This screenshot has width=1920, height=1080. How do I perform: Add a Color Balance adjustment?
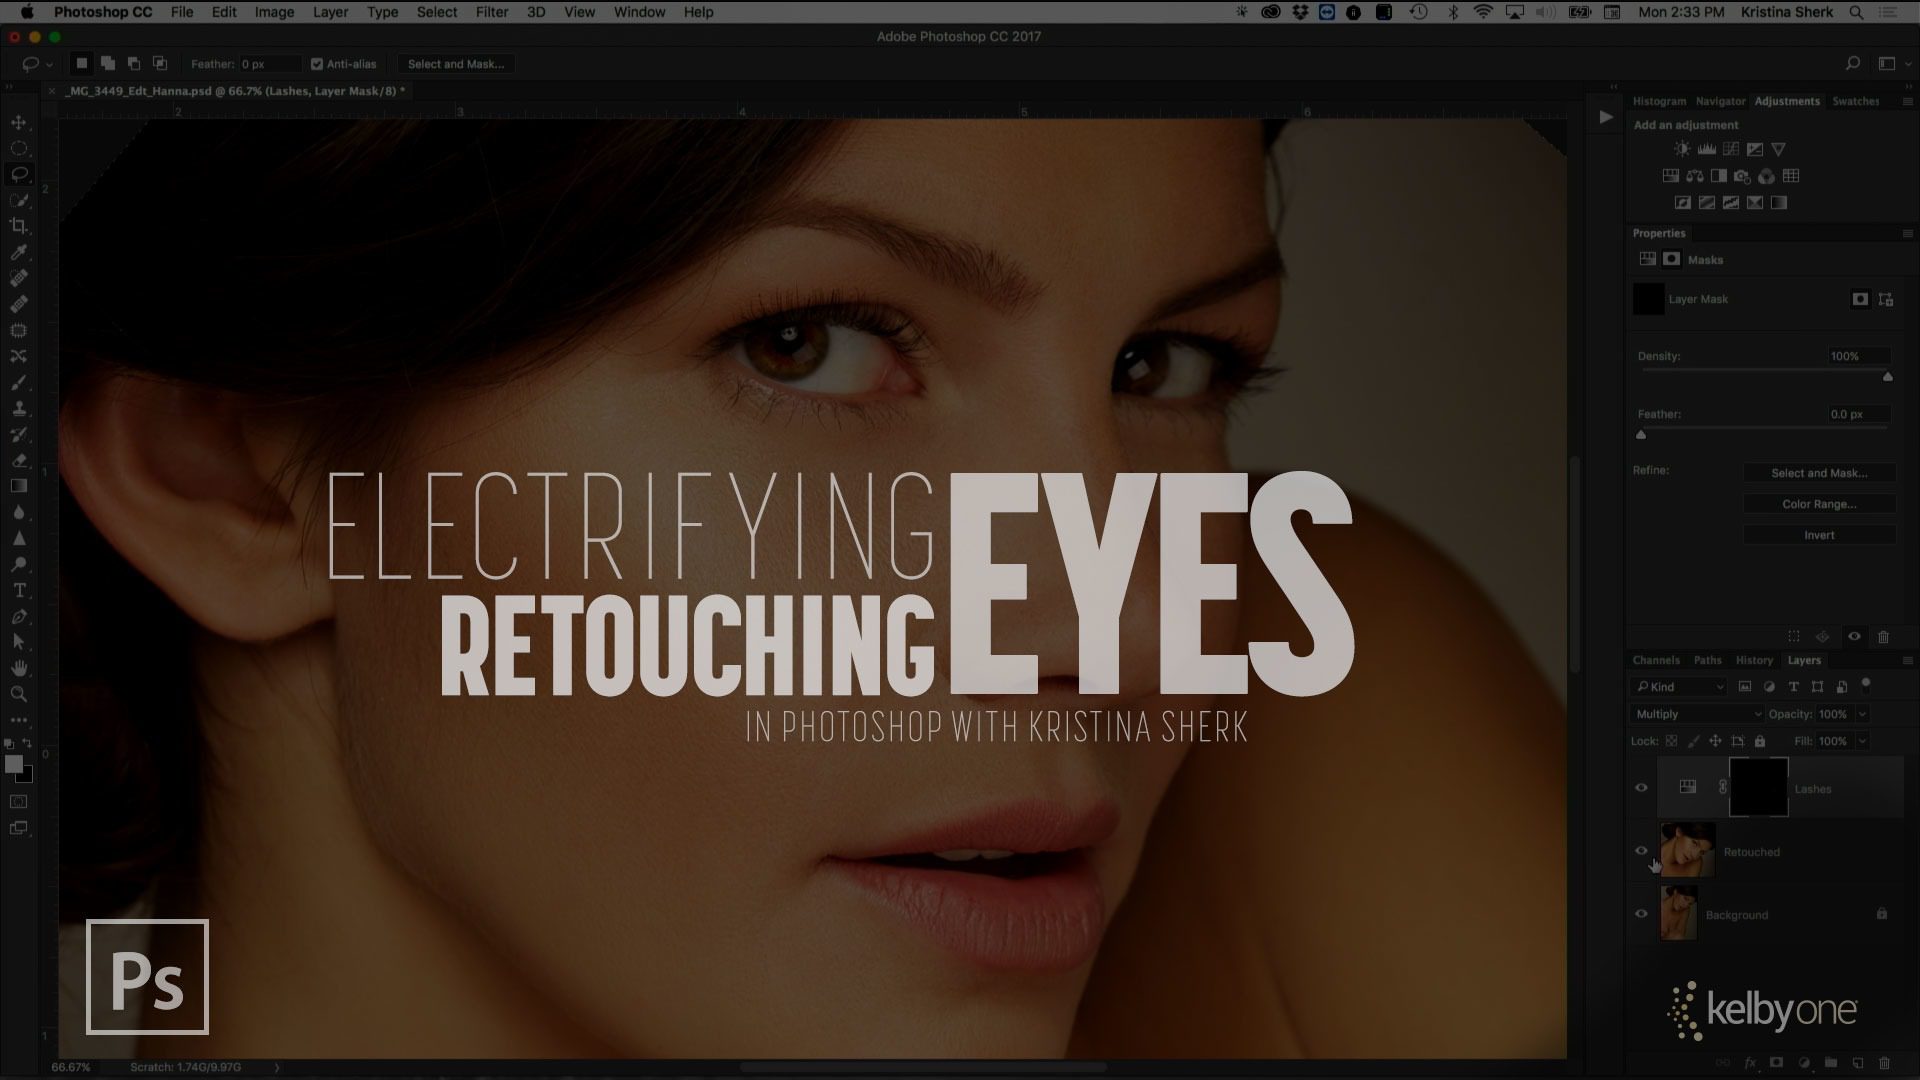pyautogui.click(x=1694, y=176)
